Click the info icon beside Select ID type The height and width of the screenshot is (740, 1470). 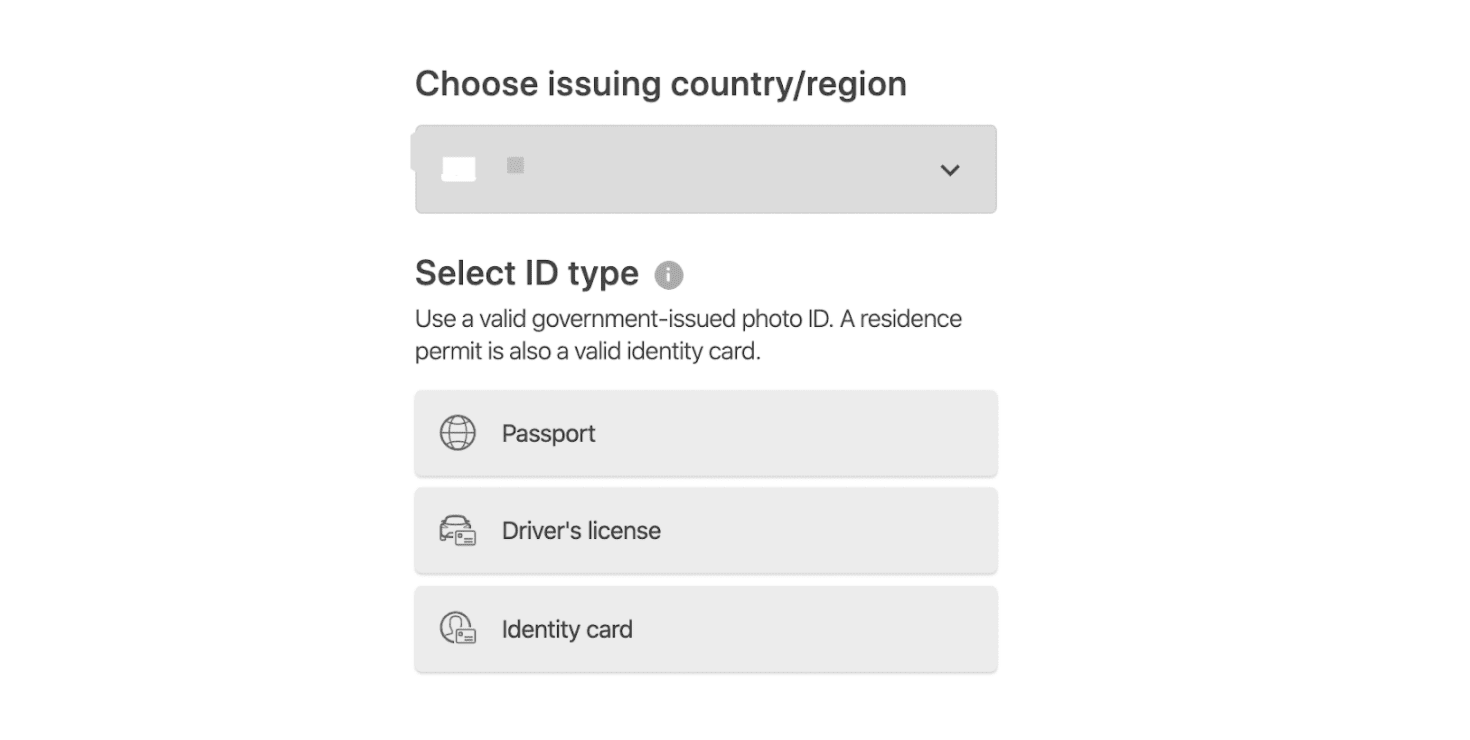click(x=668, y=275)
